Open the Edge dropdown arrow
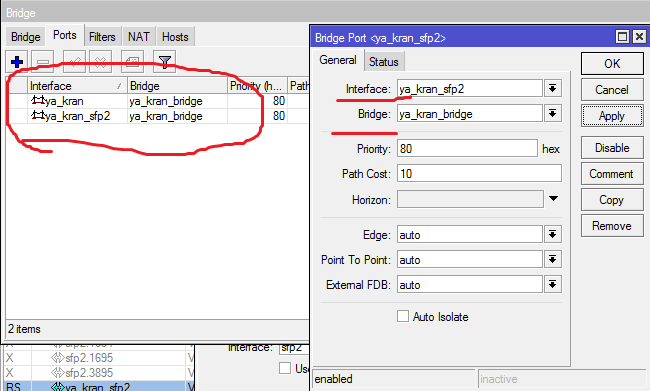 [x=552, y=234]
